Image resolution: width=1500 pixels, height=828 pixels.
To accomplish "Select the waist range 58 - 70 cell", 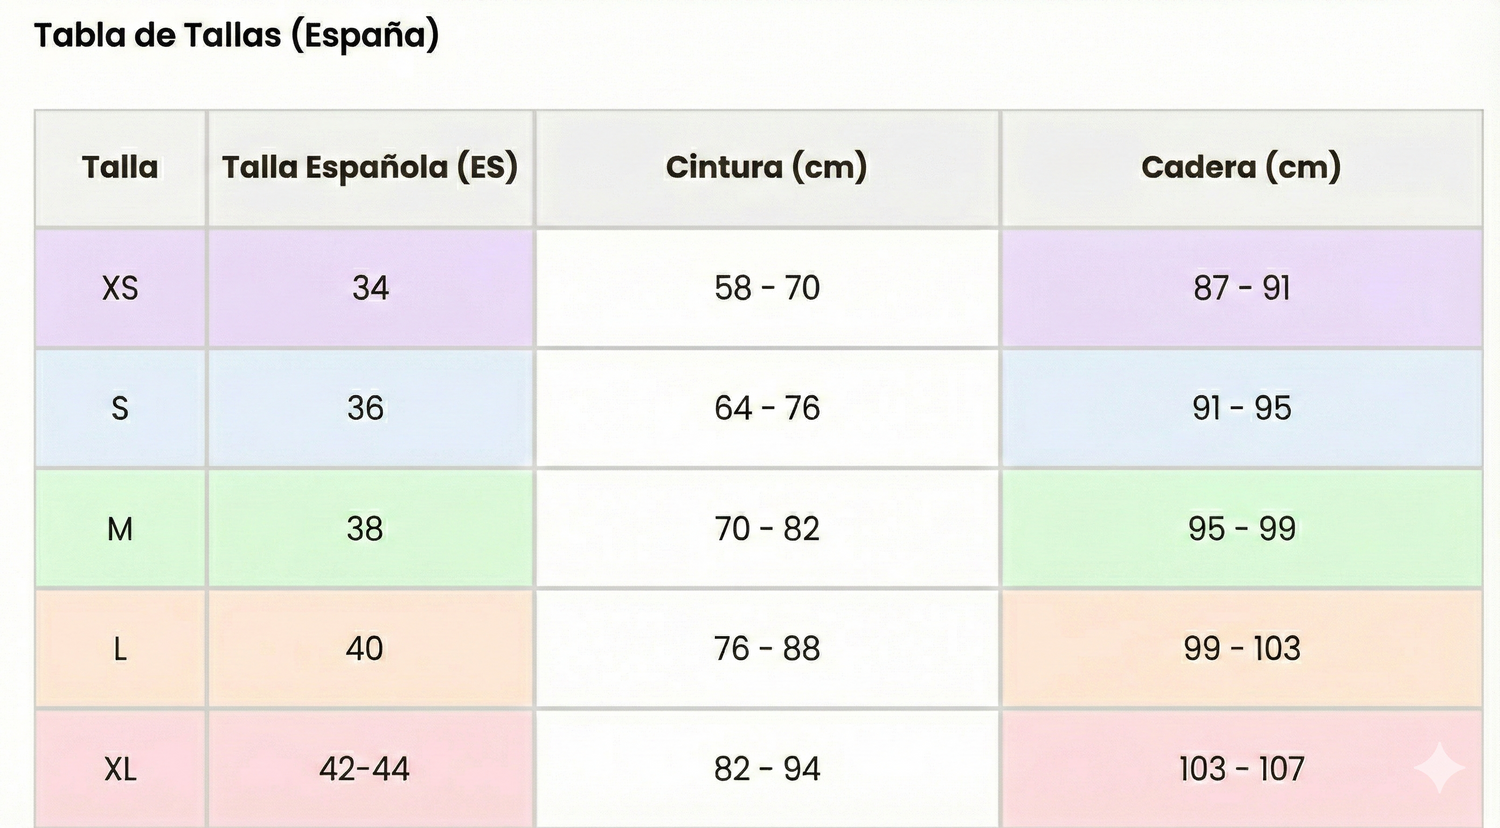I will tap(767, 288).
